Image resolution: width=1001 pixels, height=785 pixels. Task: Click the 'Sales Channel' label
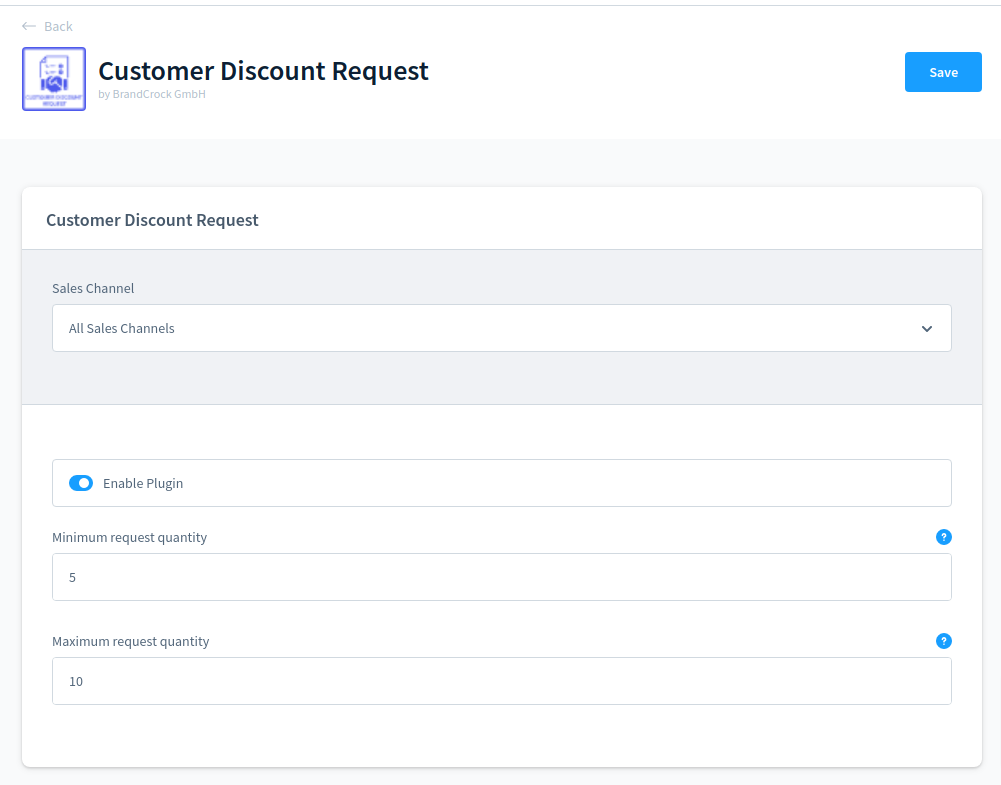(x=93, y=288)
